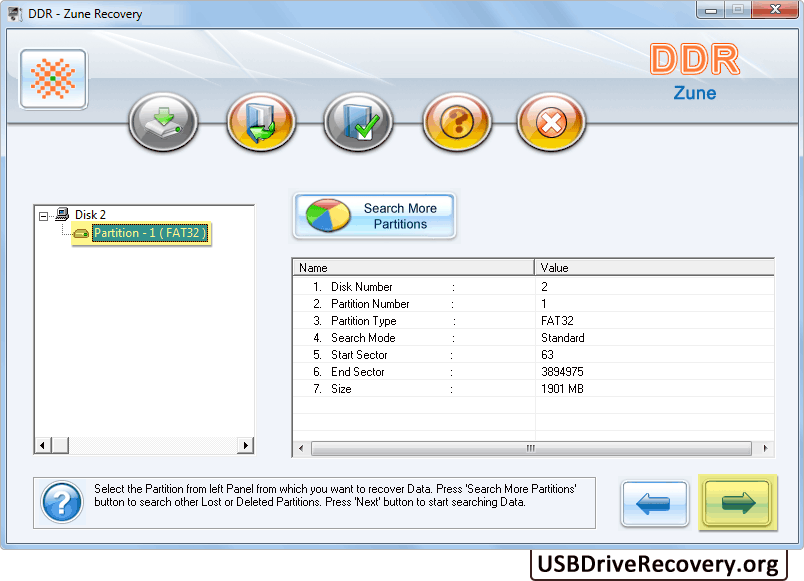
Task: Select the End Sector row
Action: tap(533, 371)
